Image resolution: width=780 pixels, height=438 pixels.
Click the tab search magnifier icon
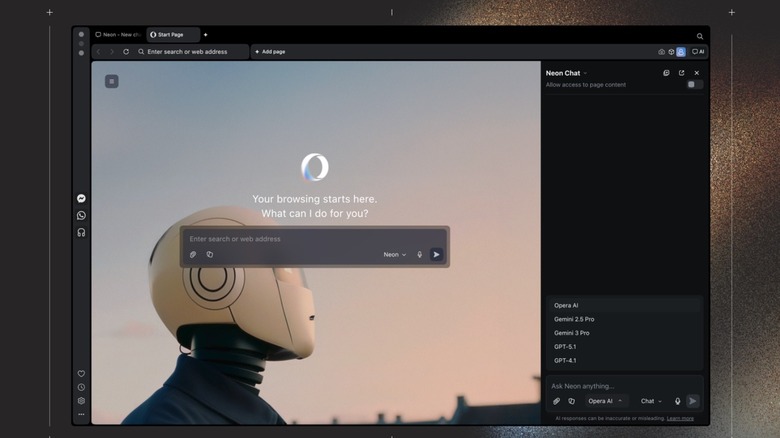tap(699, 36)
